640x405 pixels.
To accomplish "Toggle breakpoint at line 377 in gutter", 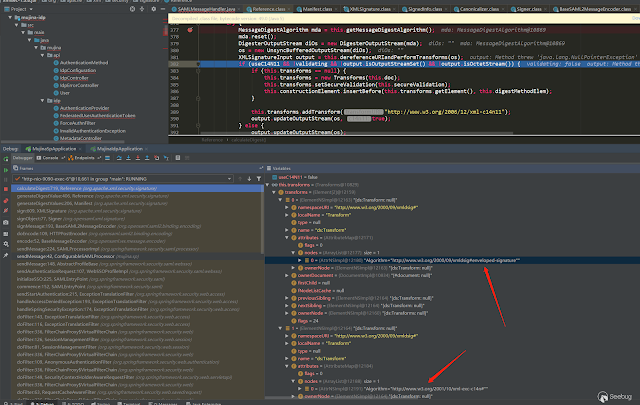I will click(190, 30).
